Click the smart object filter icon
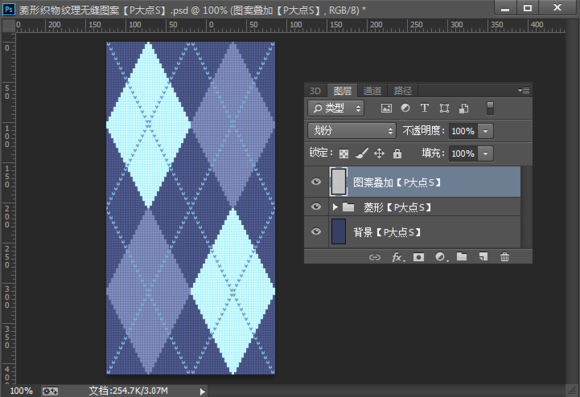The width and height of the screenshot is (580, 397). tap(464, 108)
